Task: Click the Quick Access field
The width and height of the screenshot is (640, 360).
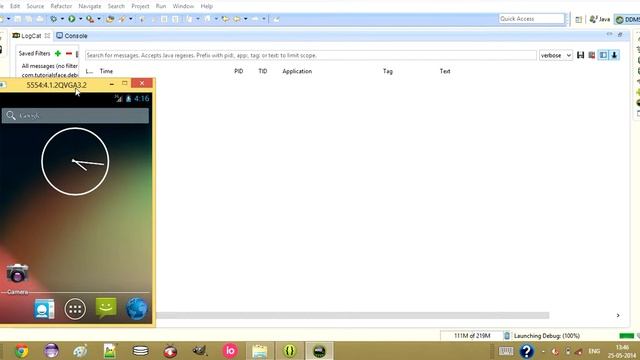Action: coord(531,19)
